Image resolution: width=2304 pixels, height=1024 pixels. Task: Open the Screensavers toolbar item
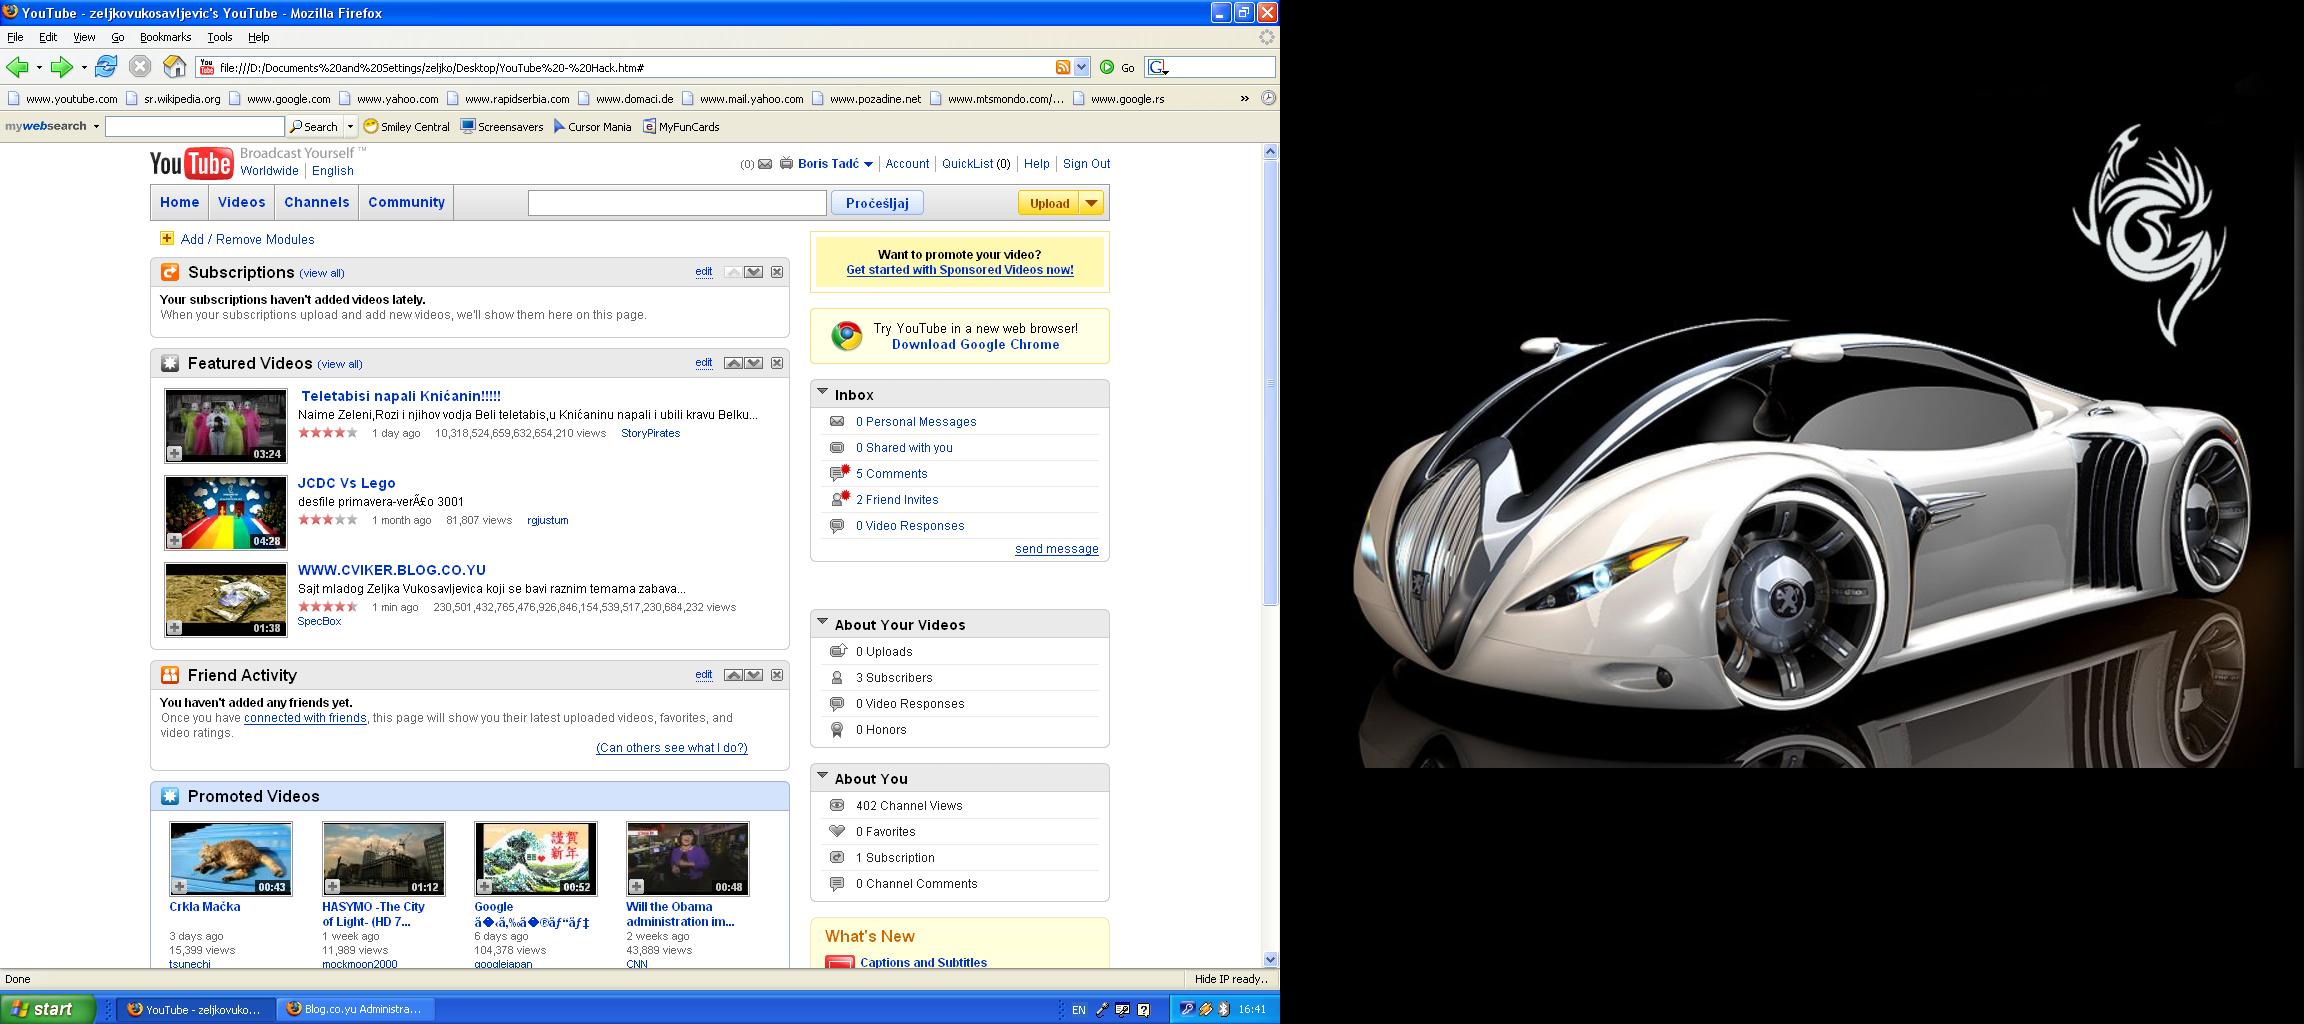(x=502, y=127)
